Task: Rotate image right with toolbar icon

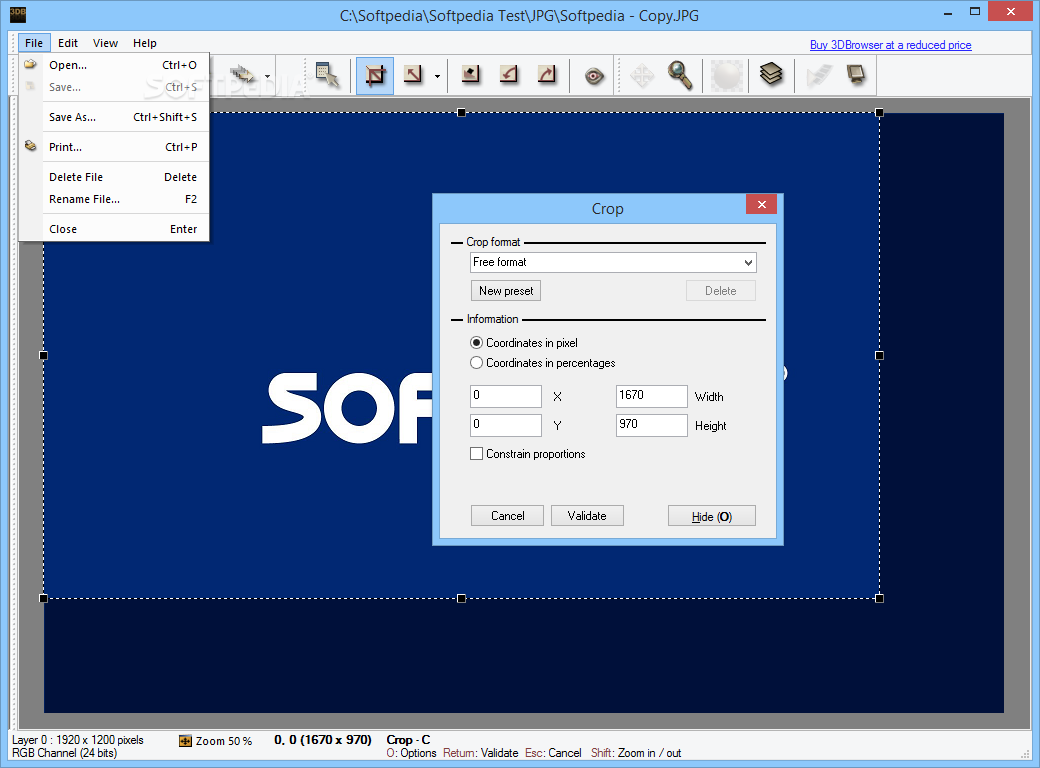Action: [x=547, y=75]
